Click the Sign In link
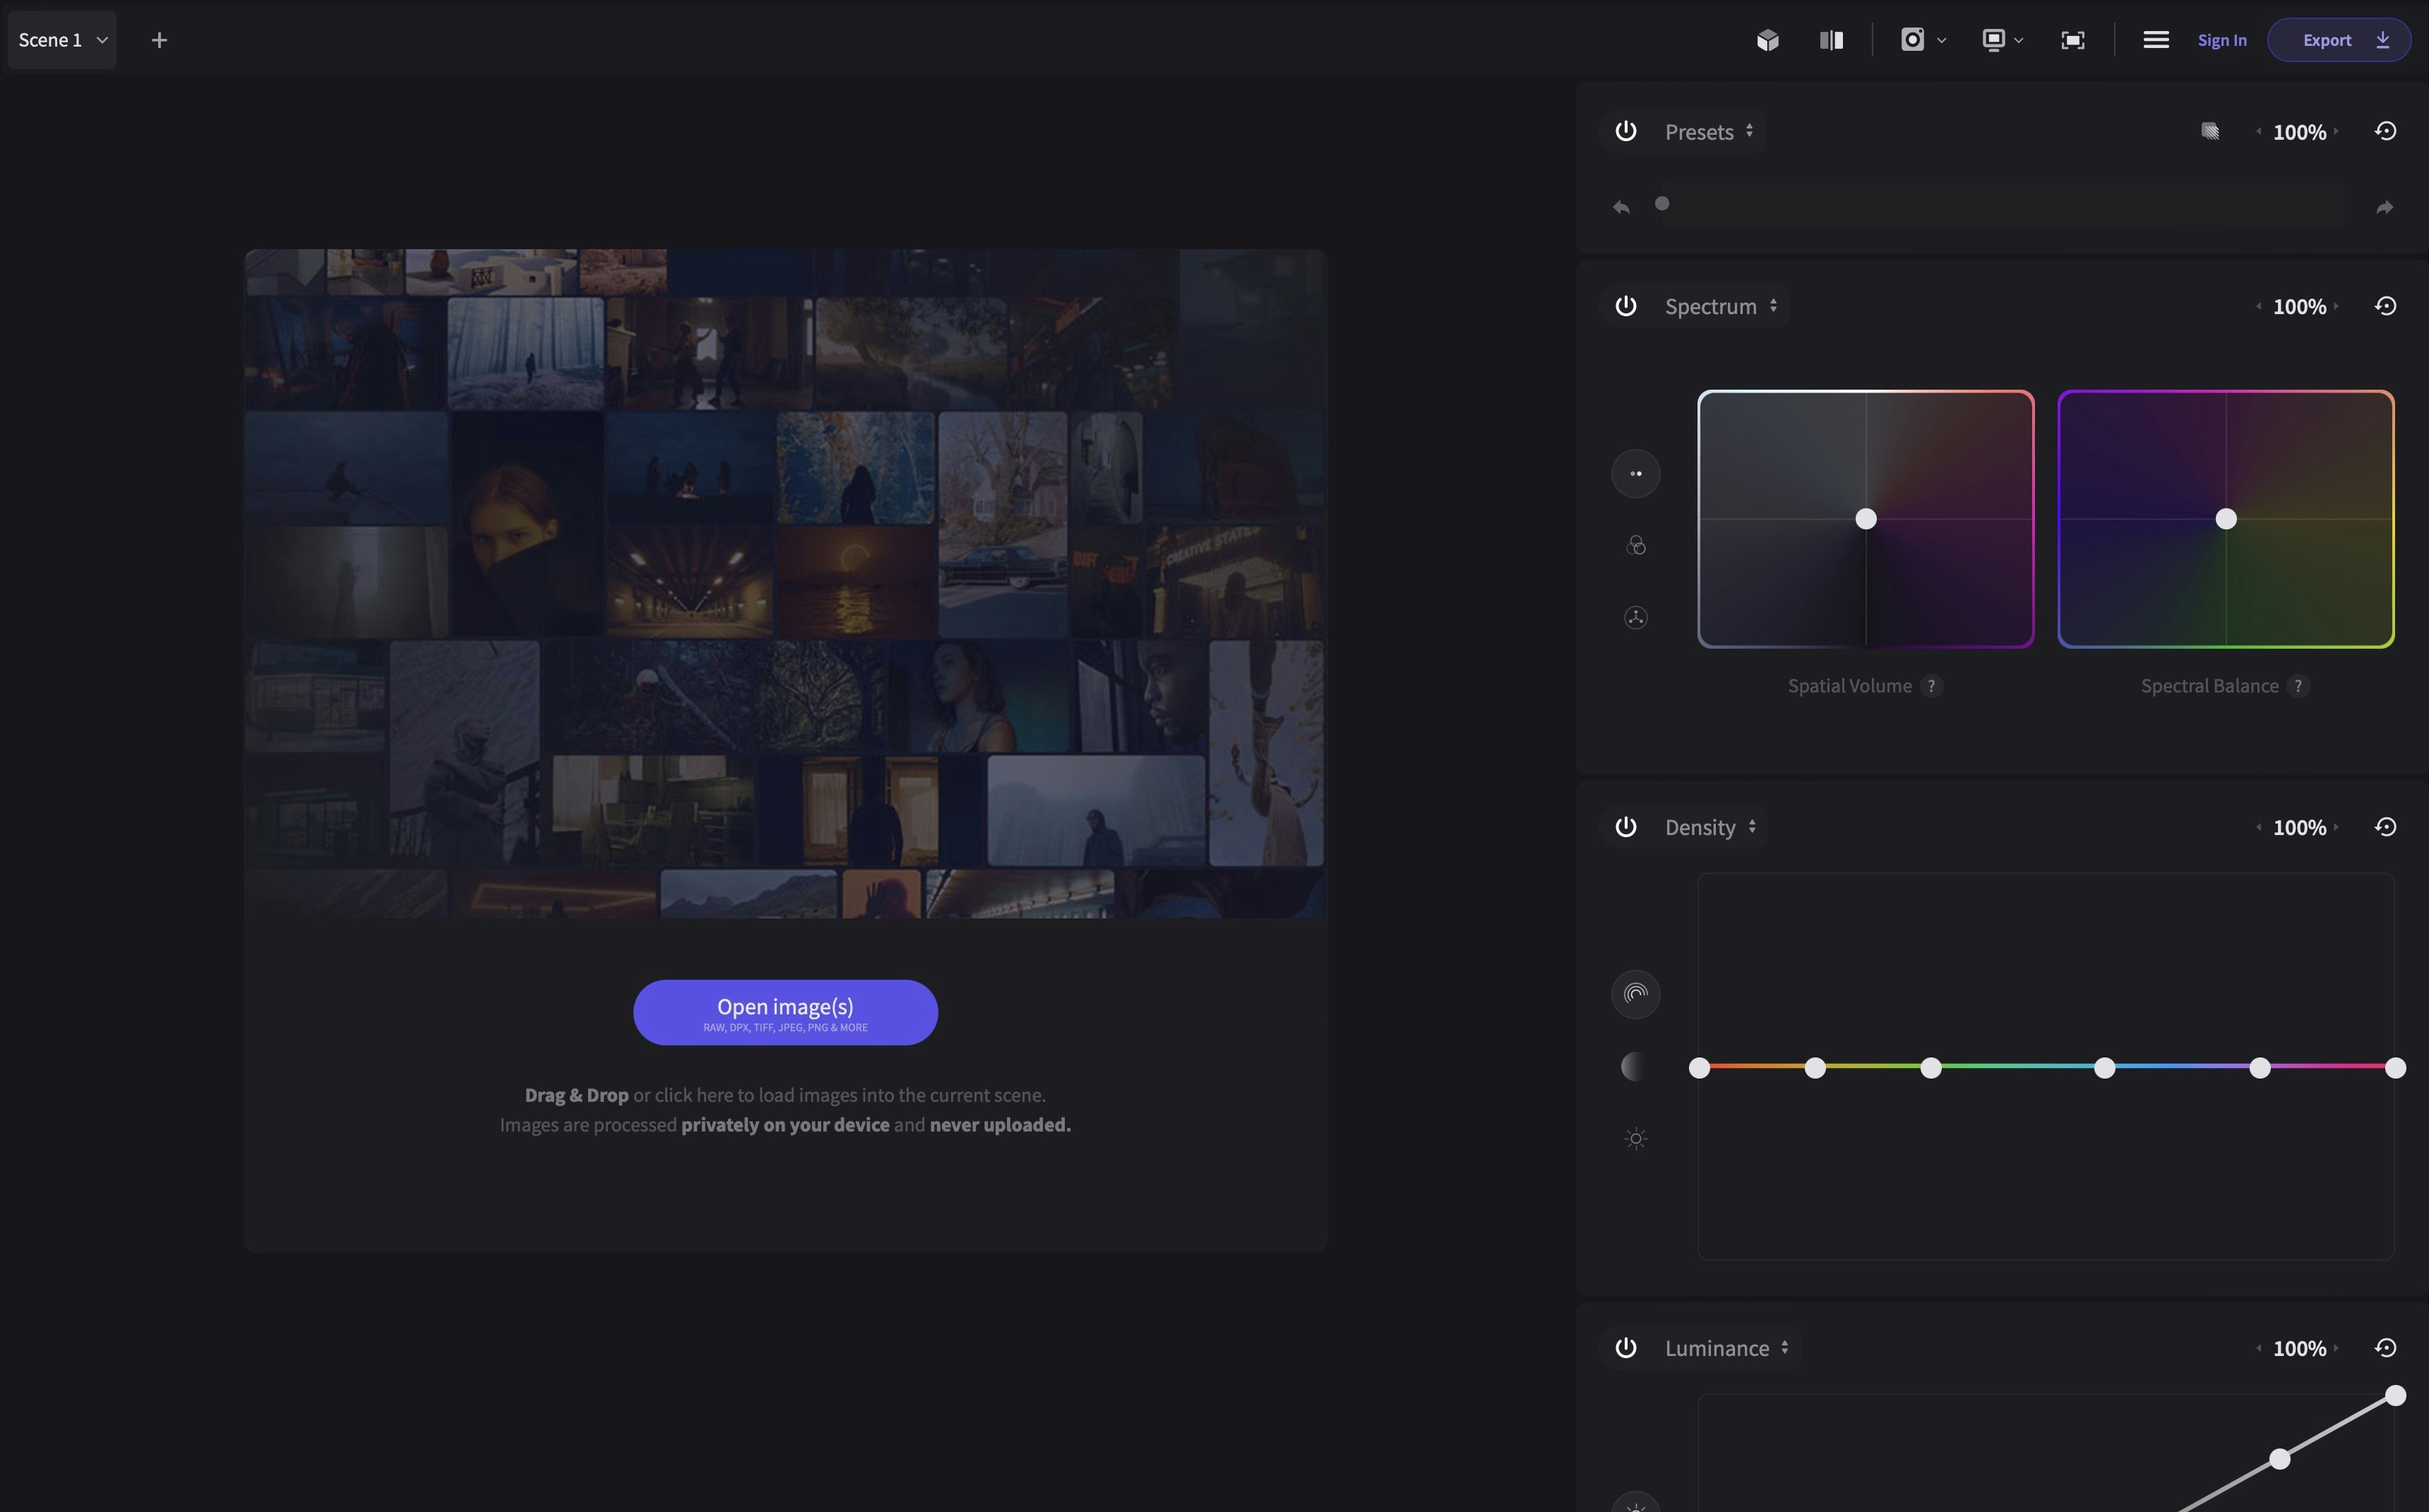The width and height of the screenshot is (2429, 1512). point(2222,40)
